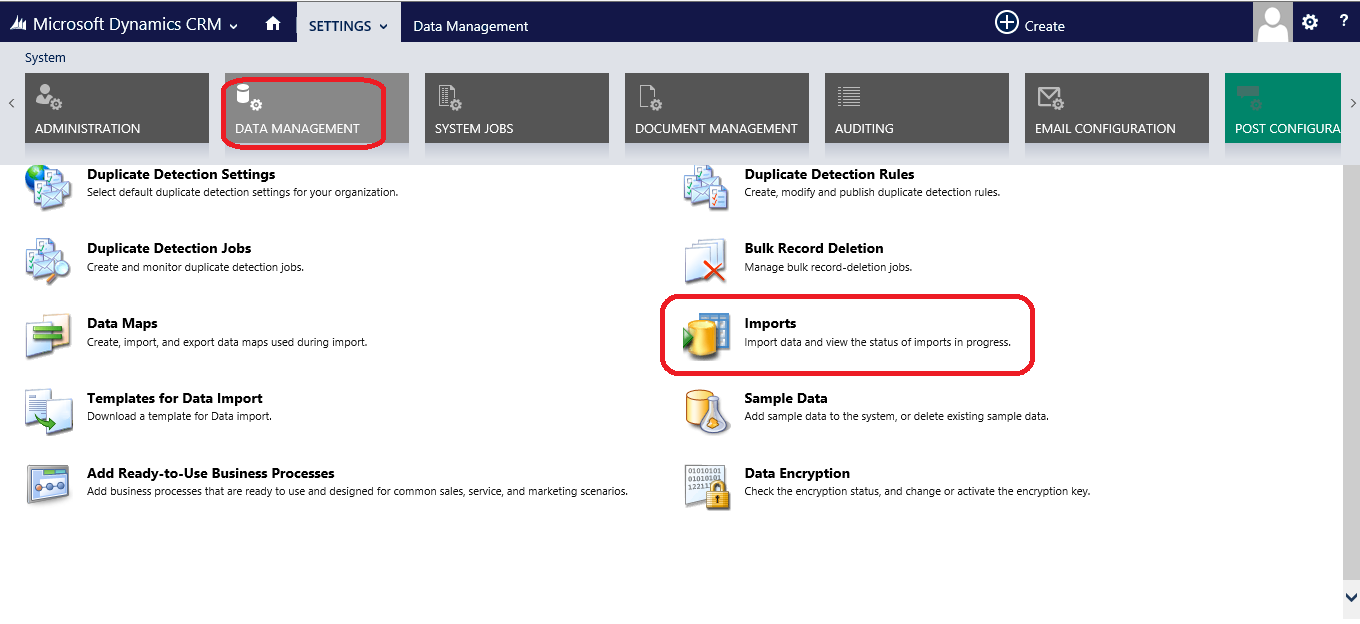The width and height of the screenshot is (1360, 624).
Task: Click 'Check the encryption status' description
Action: click(x=917, y=491)
